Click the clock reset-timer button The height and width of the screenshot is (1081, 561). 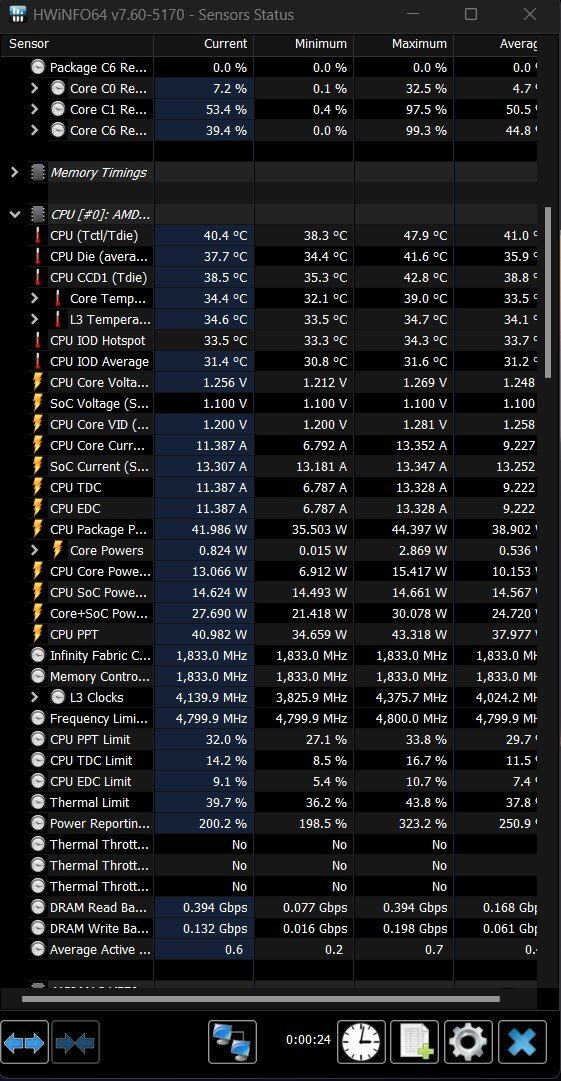coord(360,1042)
